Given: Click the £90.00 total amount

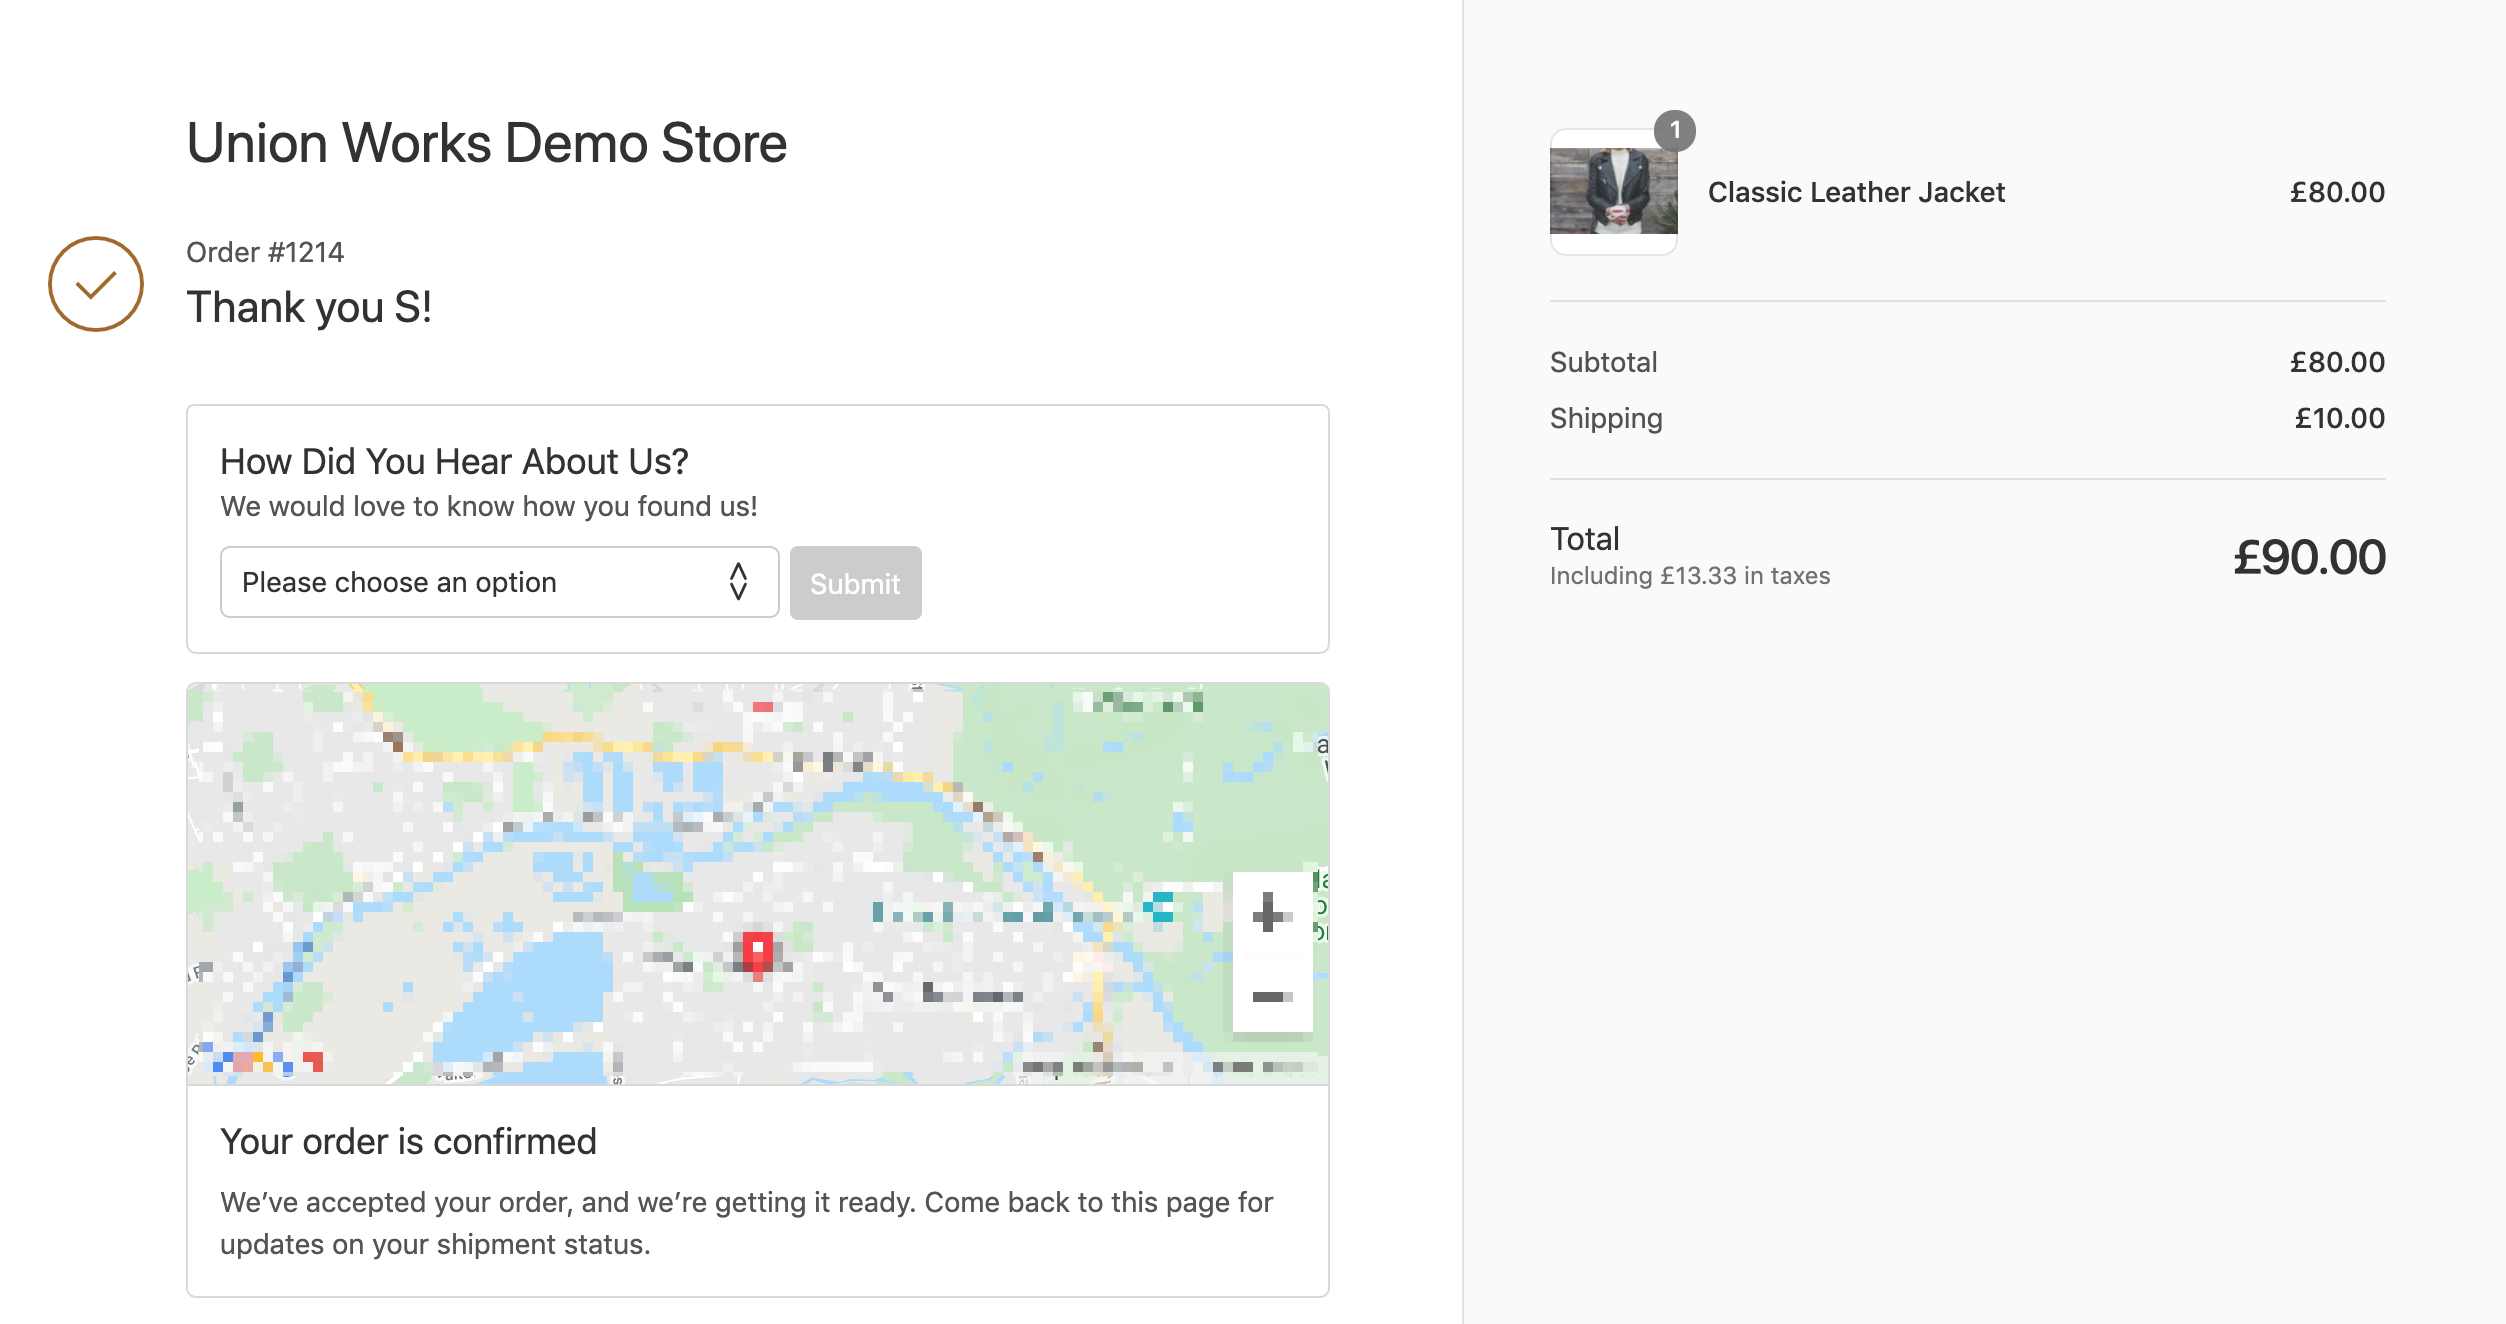Looking at the screenshot, I should tap(2308, 557).
